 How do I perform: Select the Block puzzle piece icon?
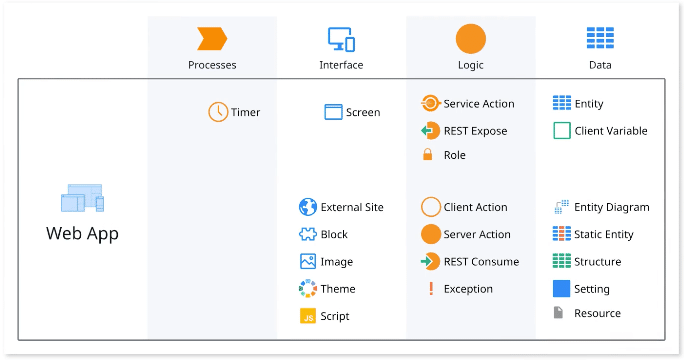pyautogui.click(x=308, y=234)
